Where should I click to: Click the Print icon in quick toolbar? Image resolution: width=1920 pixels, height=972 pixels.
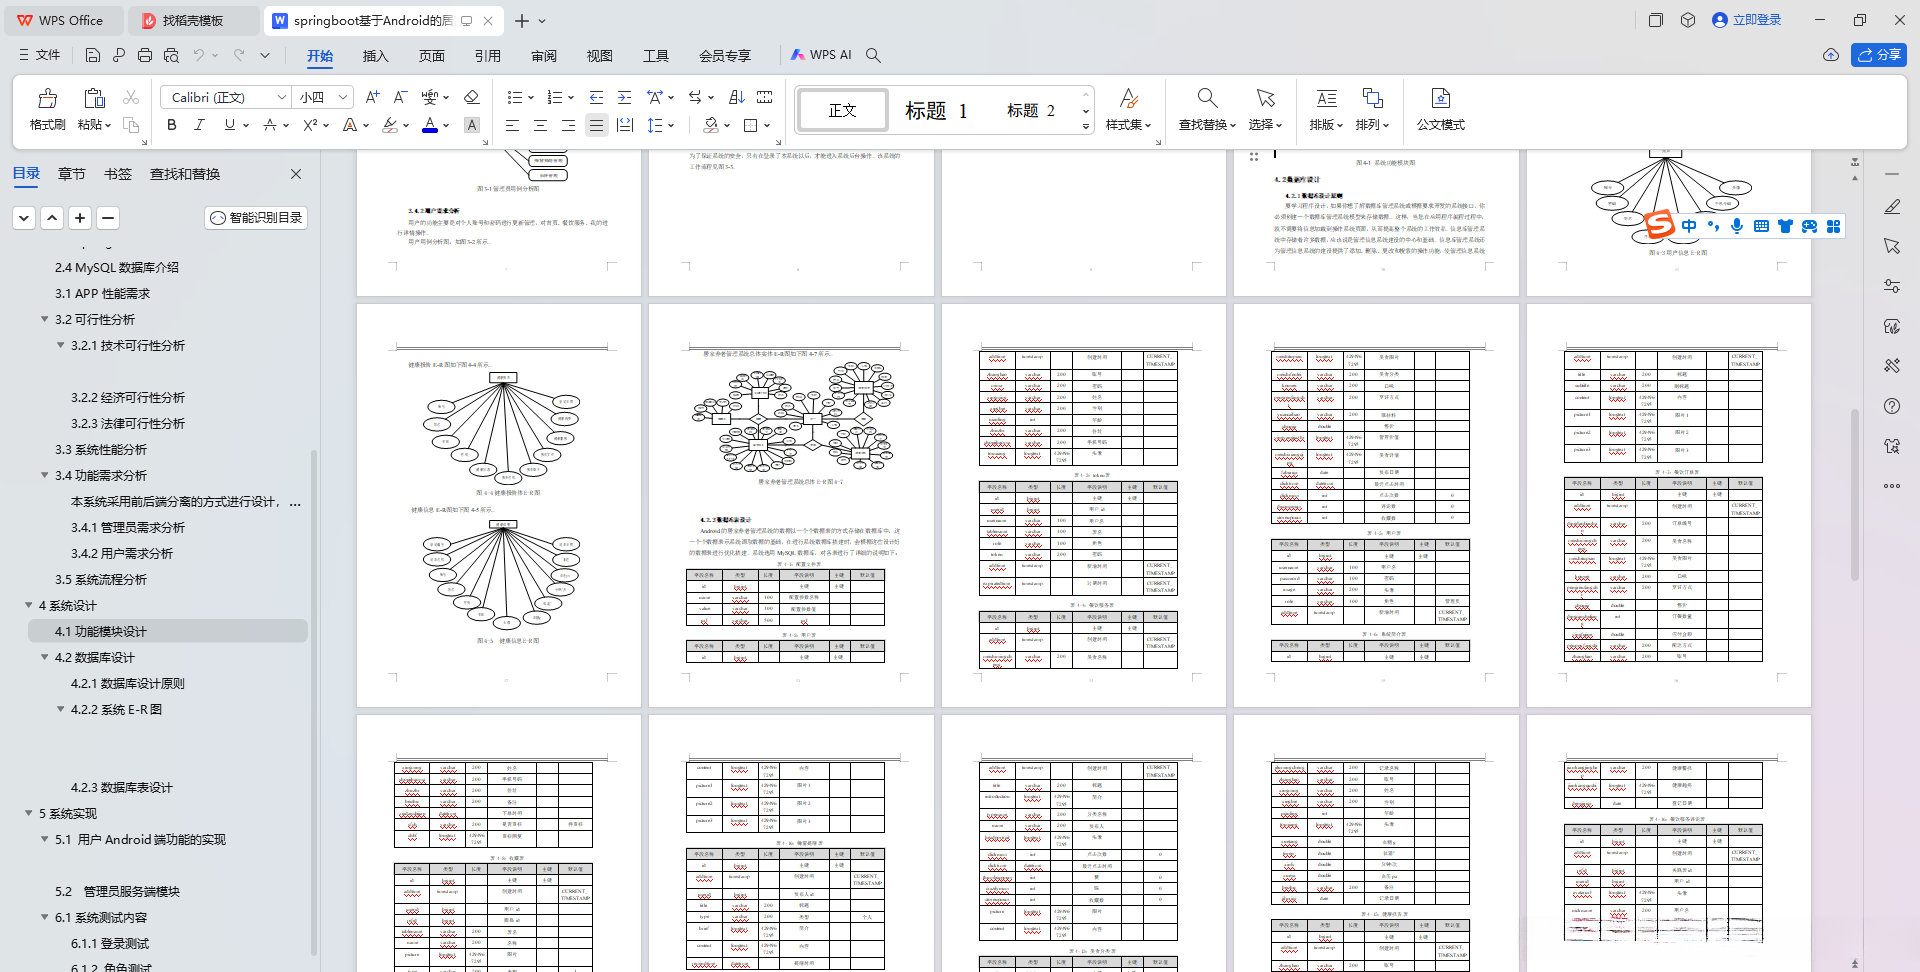point(145,55)
